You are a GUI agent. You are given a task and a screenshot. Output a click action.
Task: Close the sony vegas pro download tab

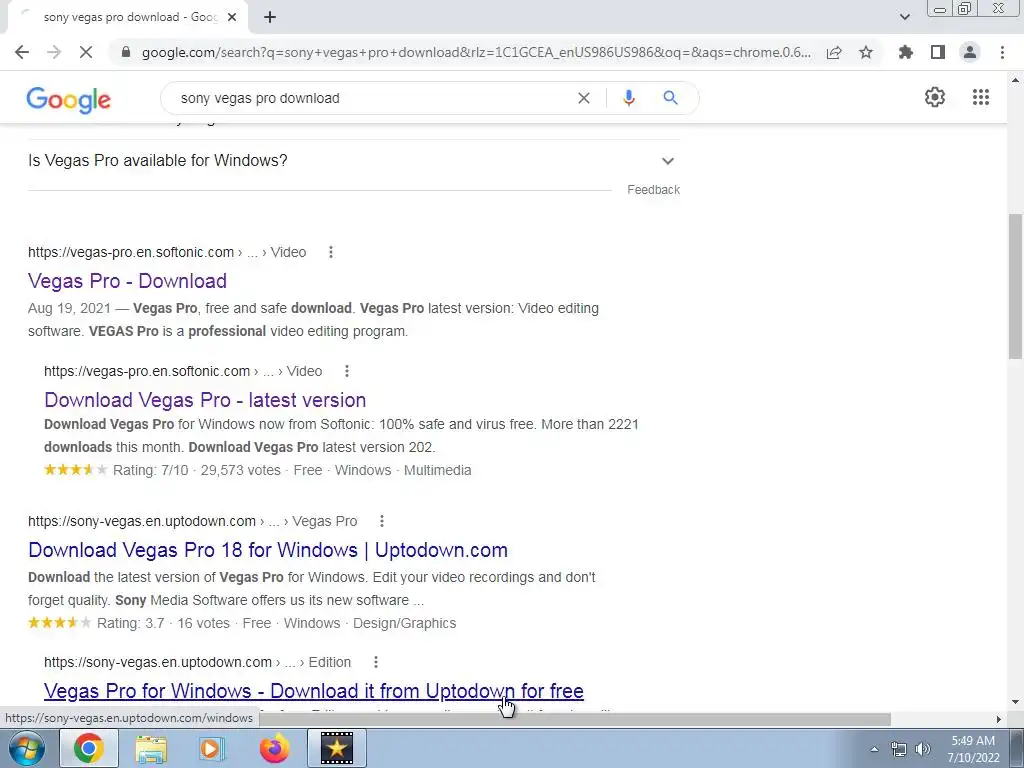[232, 17]
